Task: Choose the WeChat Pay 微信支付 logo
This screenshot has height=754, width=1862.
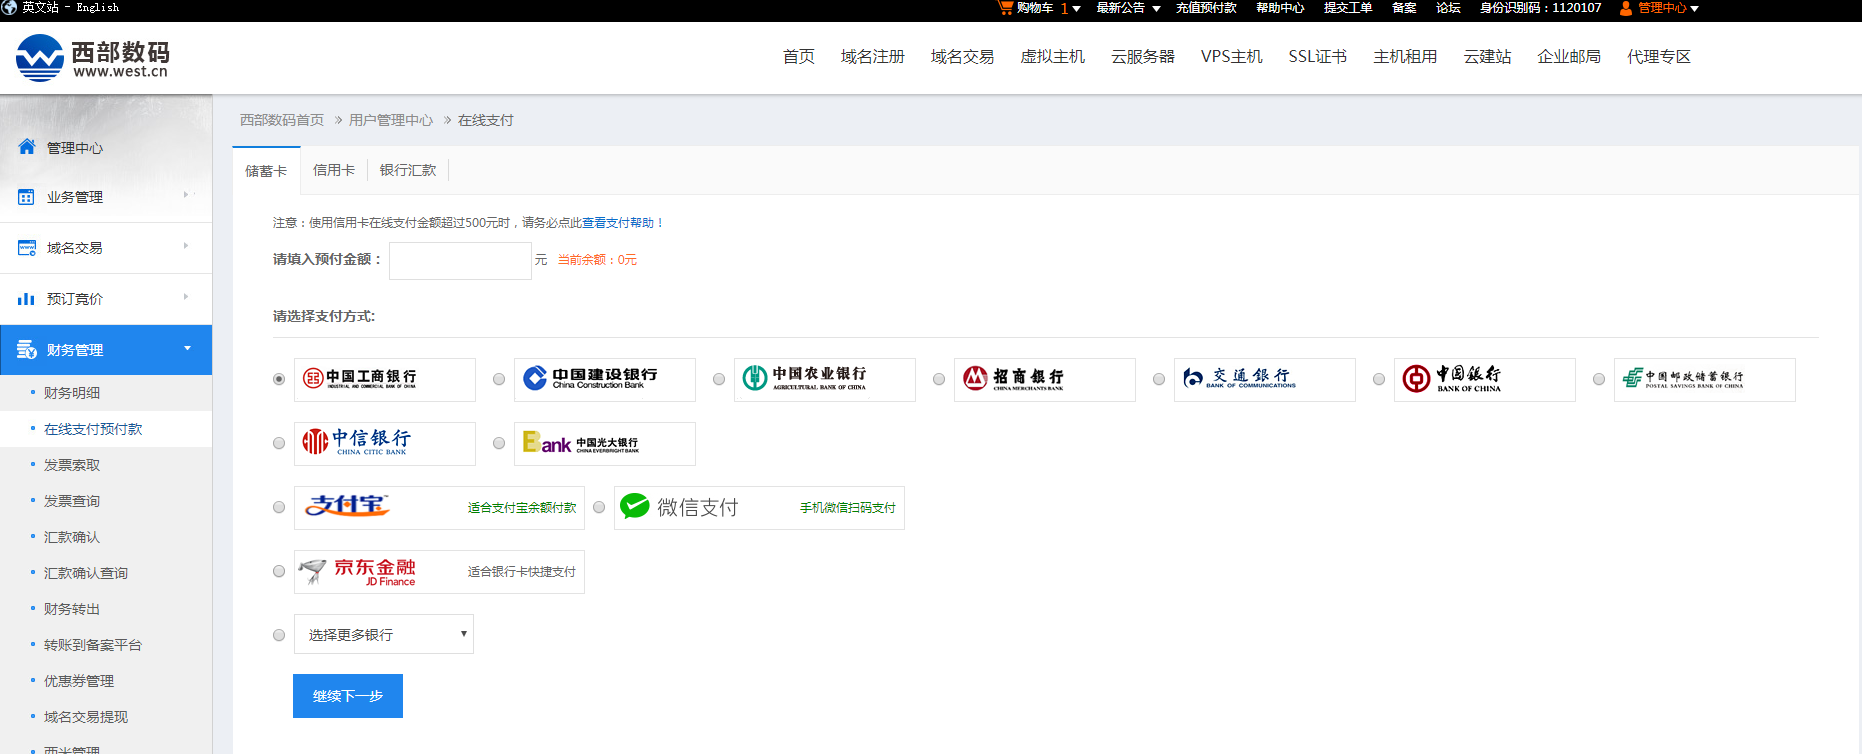Action: pos(679,508)
